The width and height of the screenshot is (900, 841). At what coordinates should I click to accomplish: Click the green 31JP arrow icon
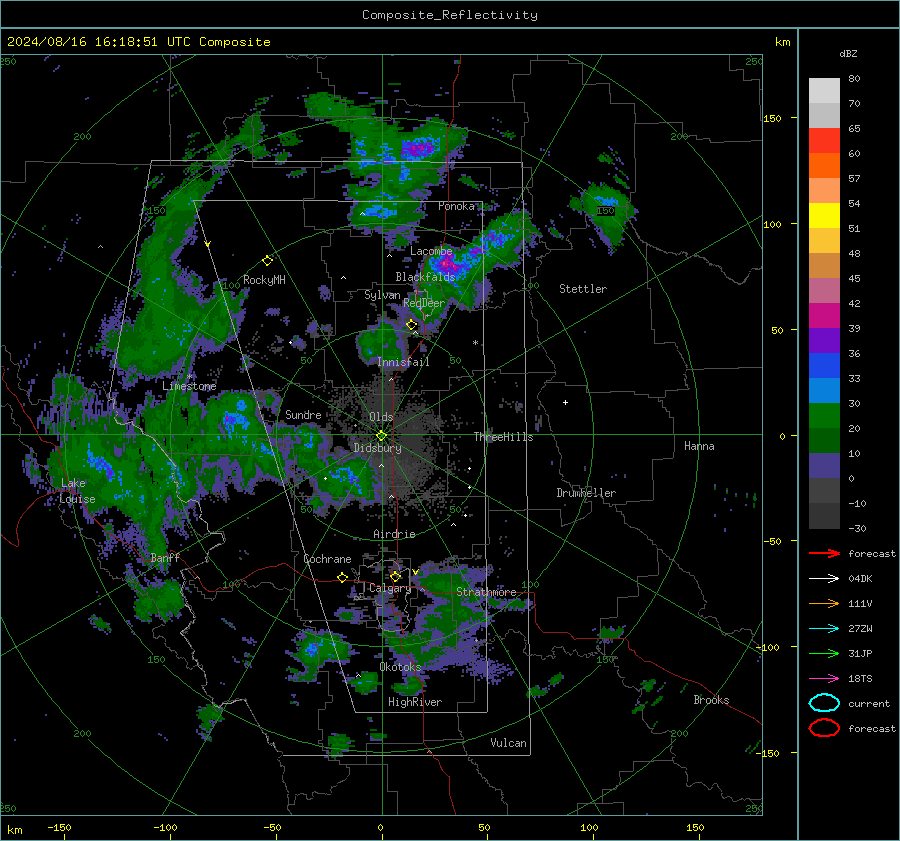[x=824, y=653]
